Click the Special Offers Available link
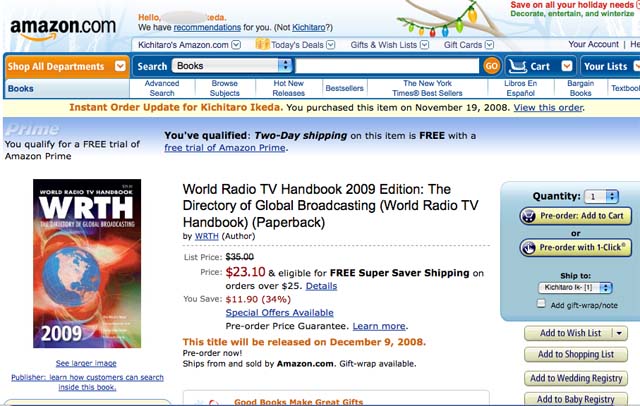The width and height of the screenshot is (640, 406). (280, 313)
